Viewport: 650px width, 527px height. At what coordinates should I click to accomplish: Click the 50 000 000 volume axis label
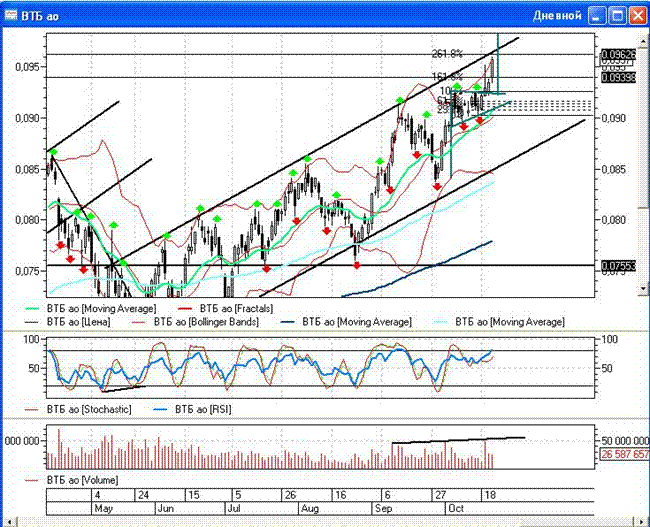coord(625,441)
